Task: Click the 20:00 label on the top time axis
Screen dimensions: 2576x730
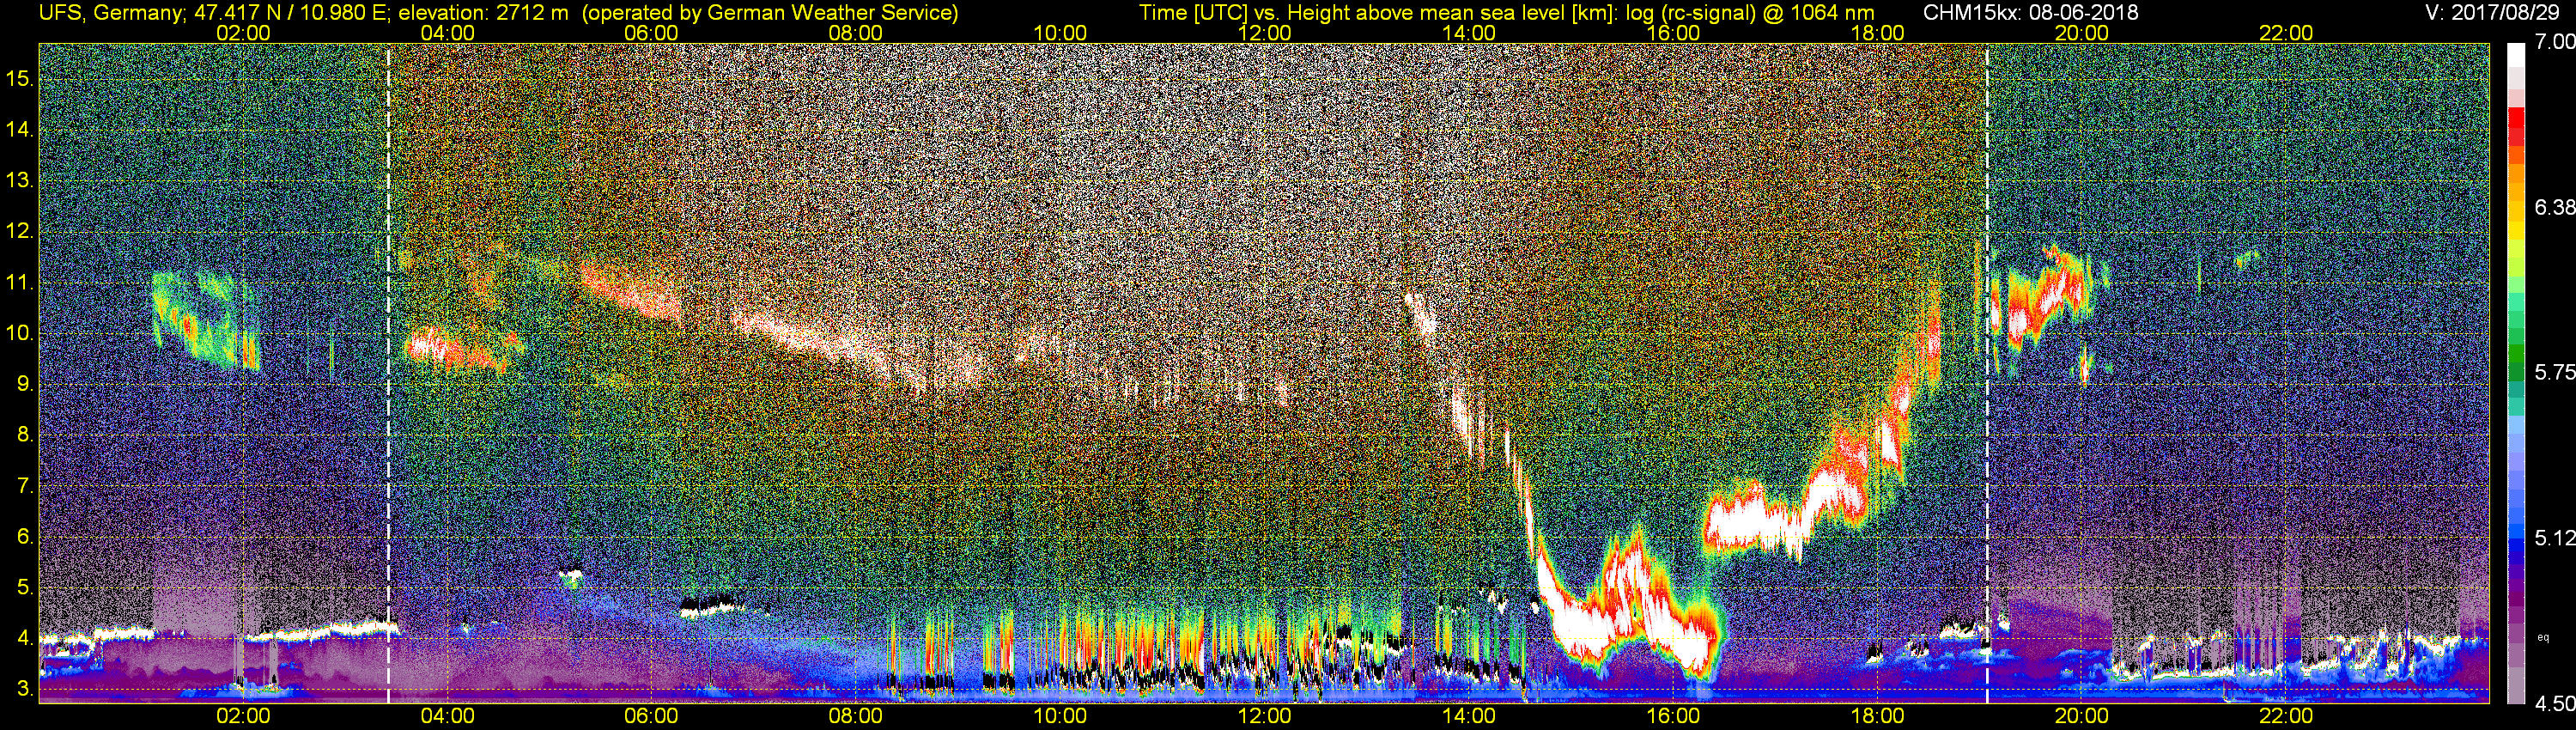Action: tap(2082, 33)
